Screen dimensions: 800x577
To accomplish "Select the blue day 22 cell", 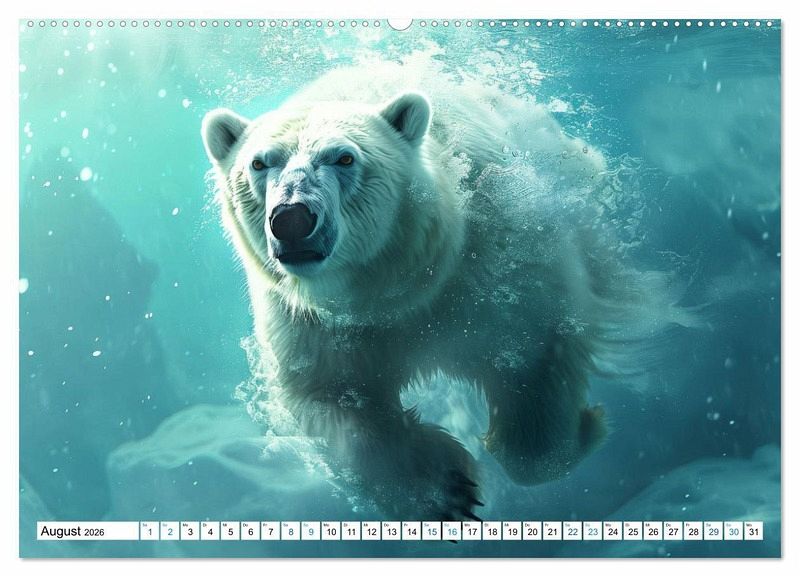I will 573,531.
